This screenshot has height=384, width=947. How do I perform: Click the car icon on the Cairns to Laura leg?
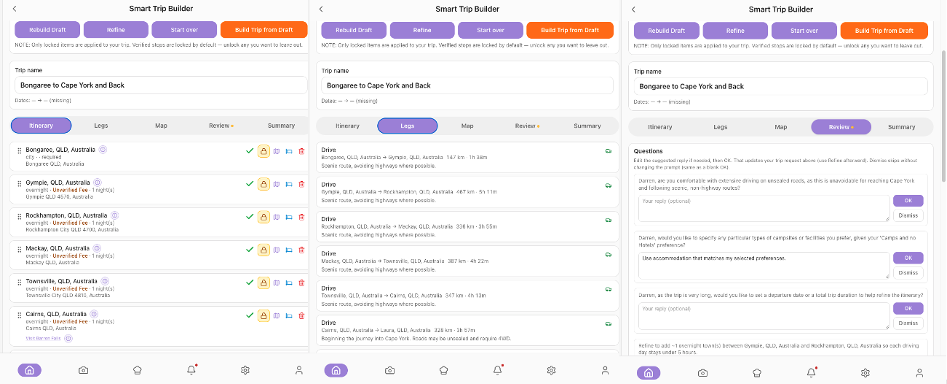click(x=608, y=324)
